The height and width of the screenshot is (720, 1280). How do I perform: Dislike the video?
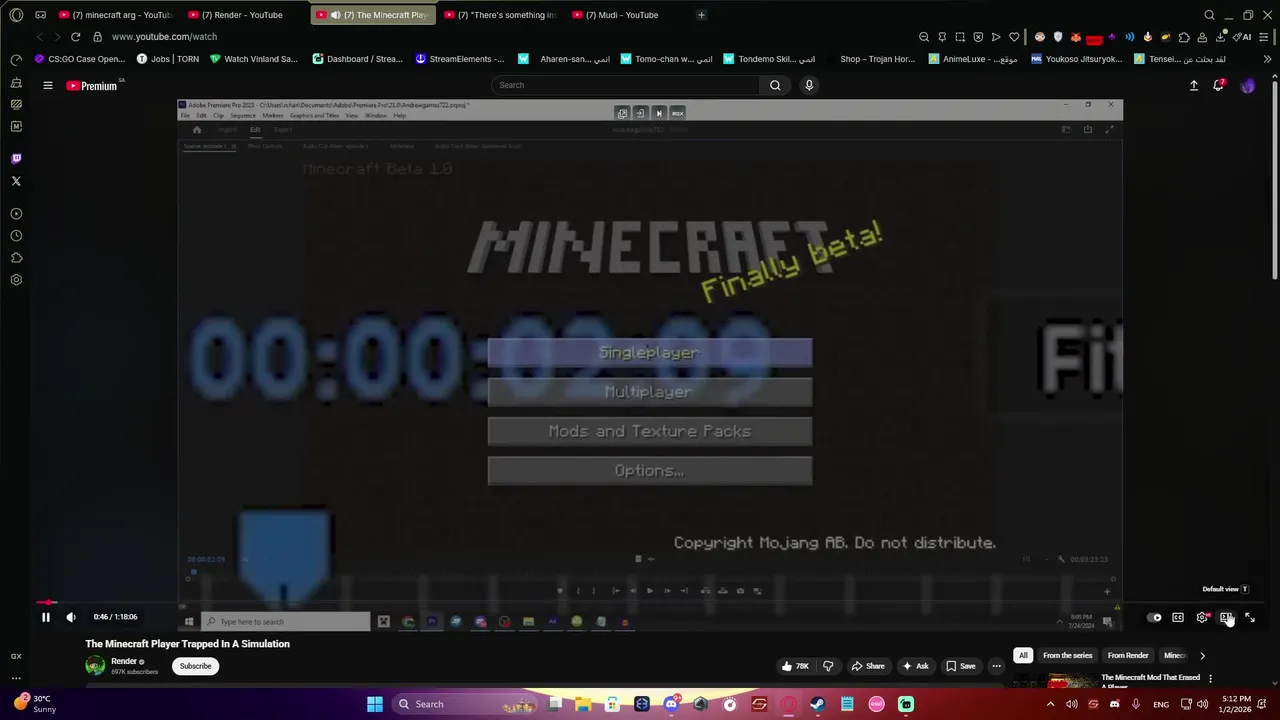pyautogui.click(x=828, y=666)
